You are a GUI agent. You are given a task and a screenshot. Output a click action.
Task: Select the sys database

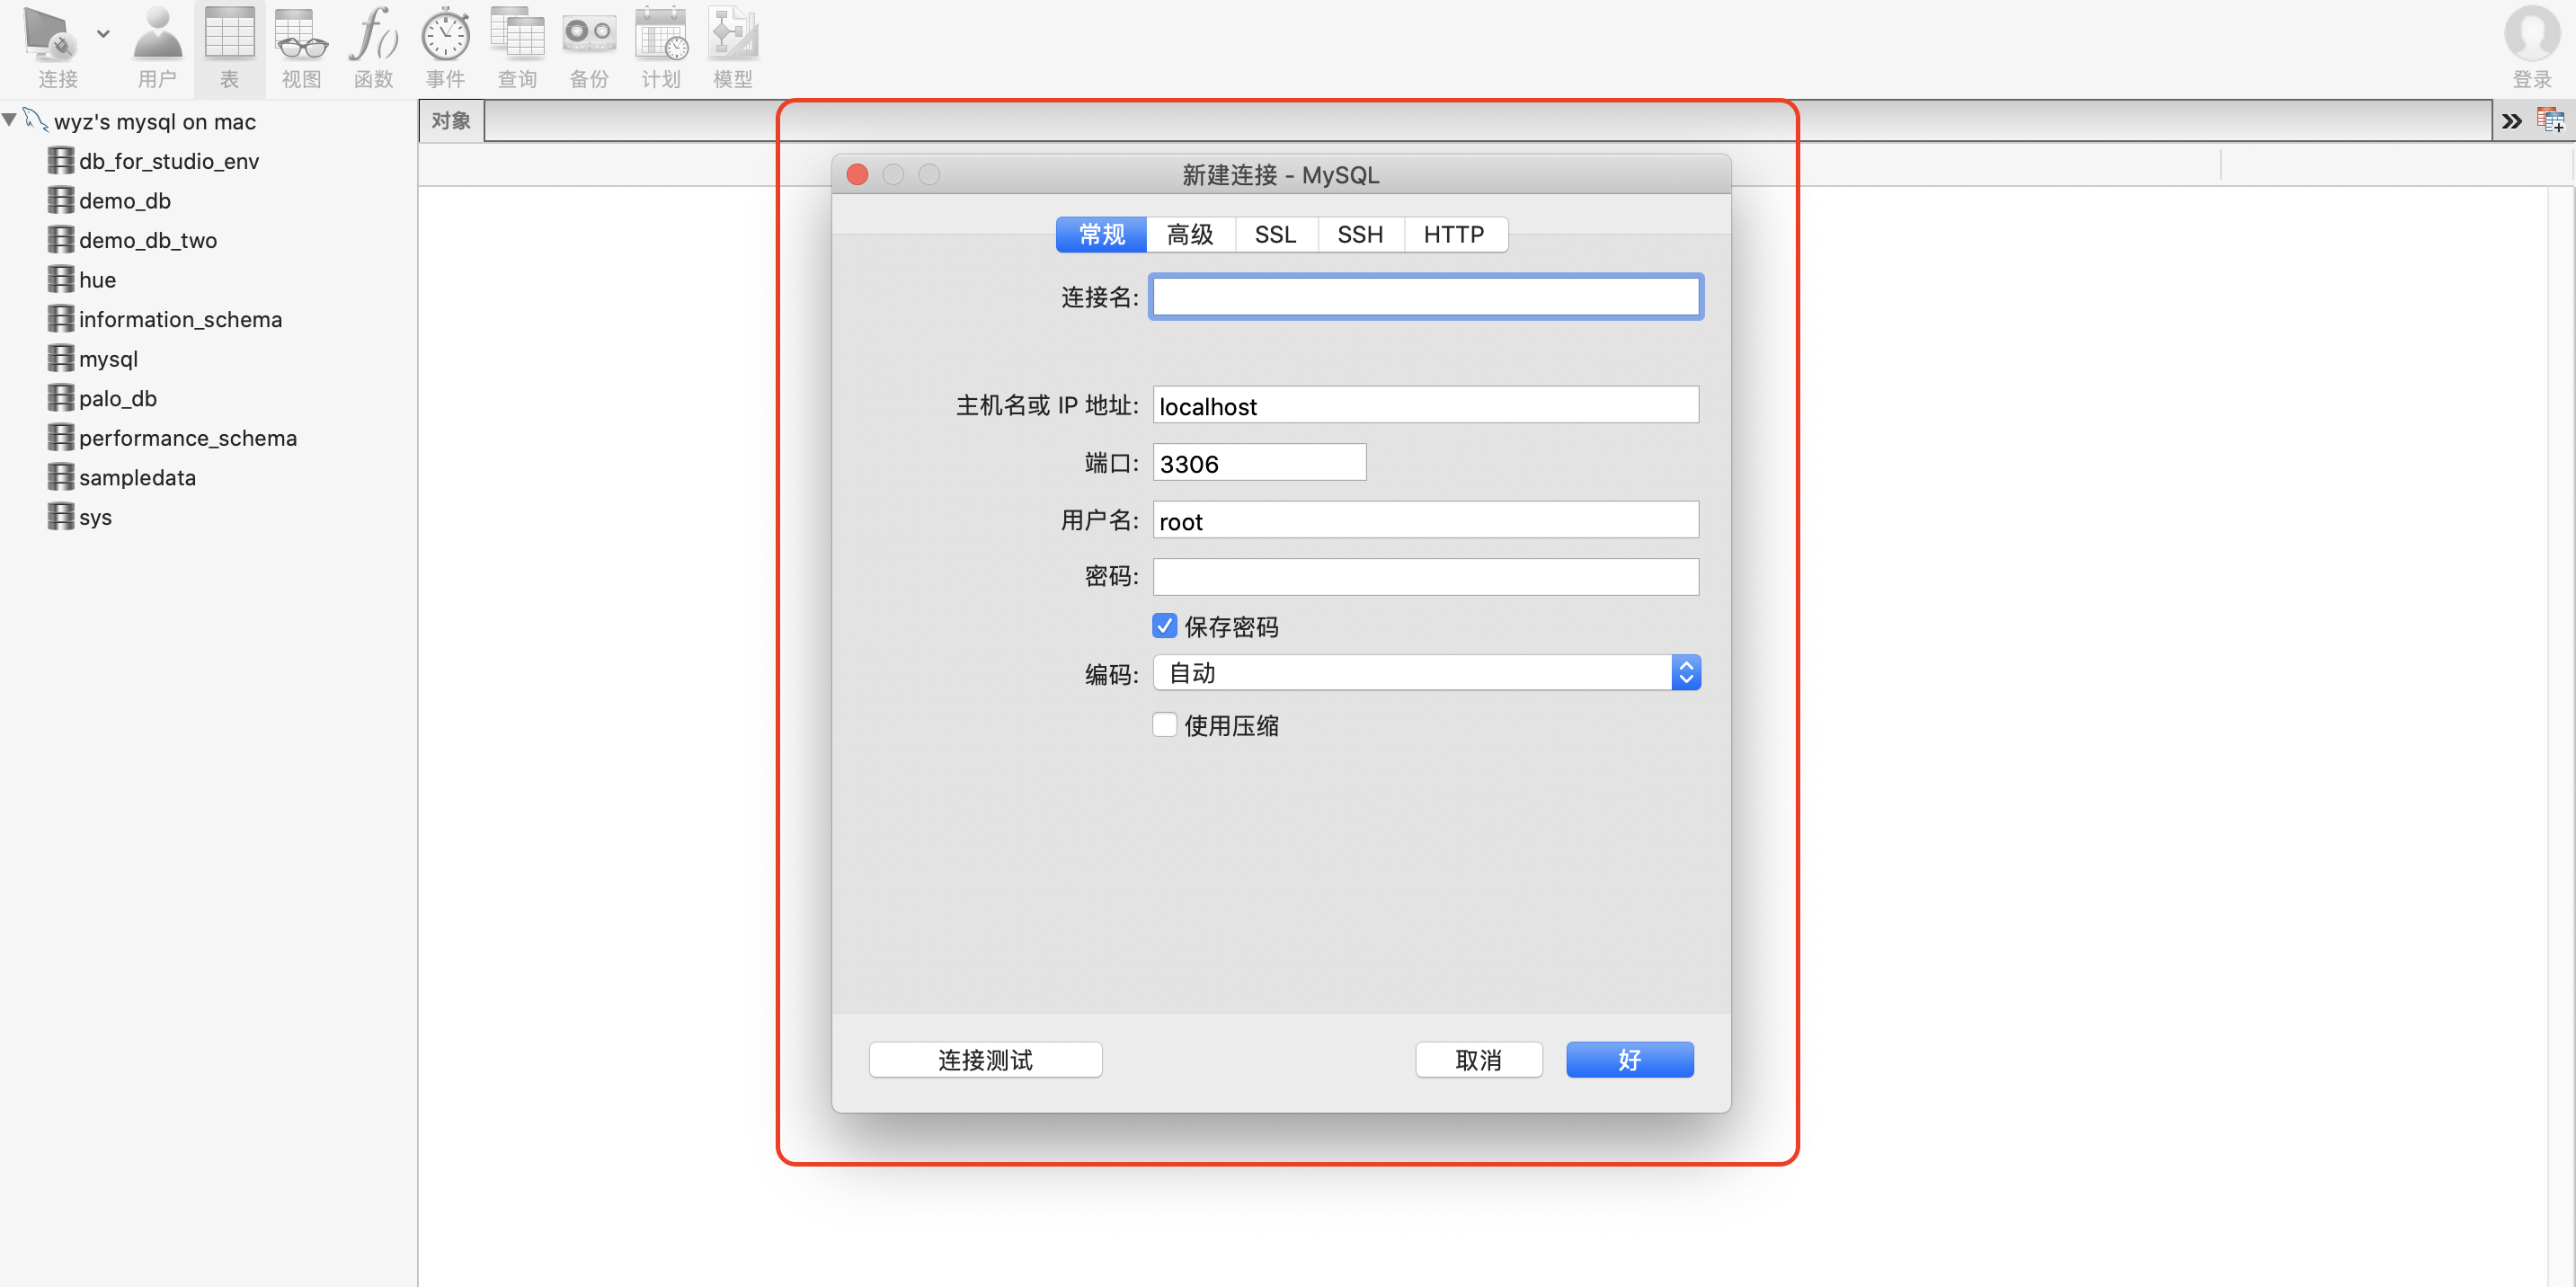(95, 517)
